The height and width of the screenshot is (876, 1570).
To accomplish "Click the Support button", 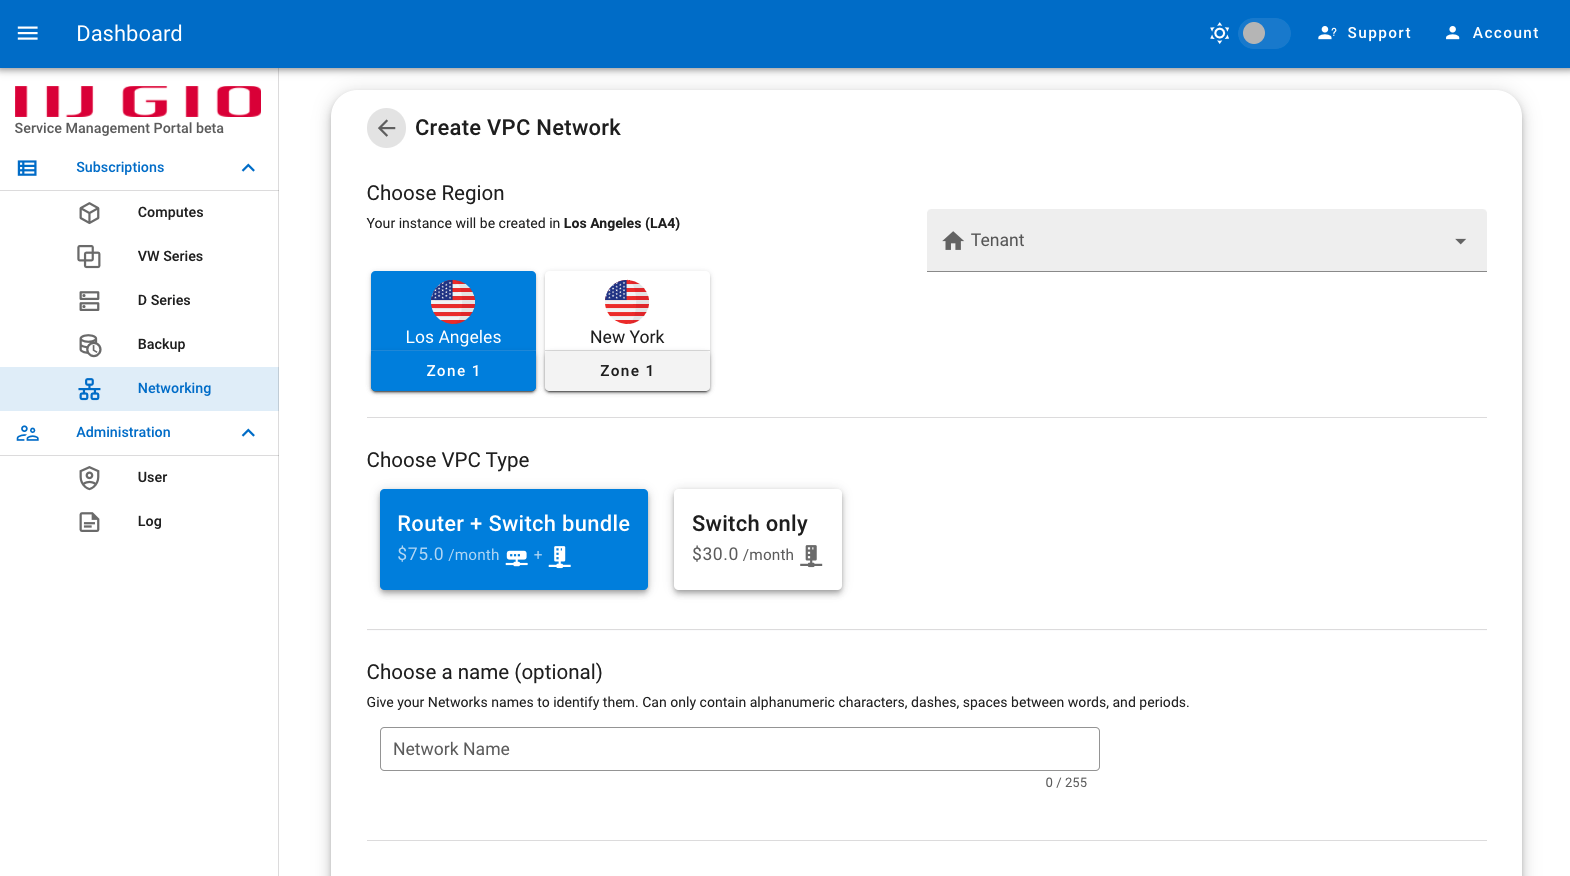I will (x=1364, y=33).
